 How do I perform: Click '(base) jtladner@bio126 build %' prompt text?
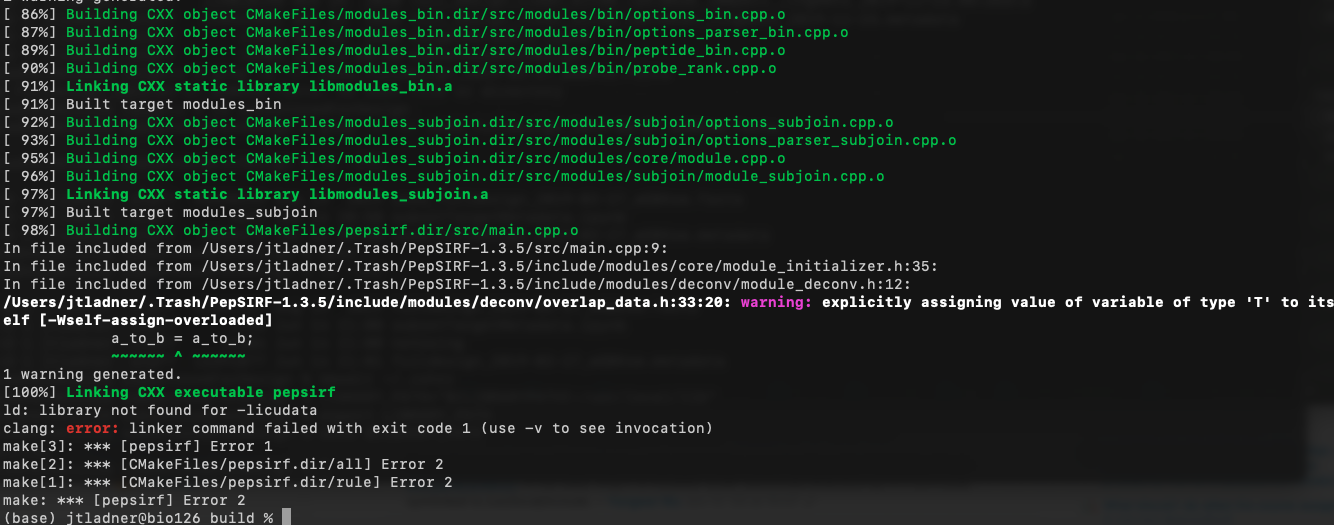click(138, 518)
